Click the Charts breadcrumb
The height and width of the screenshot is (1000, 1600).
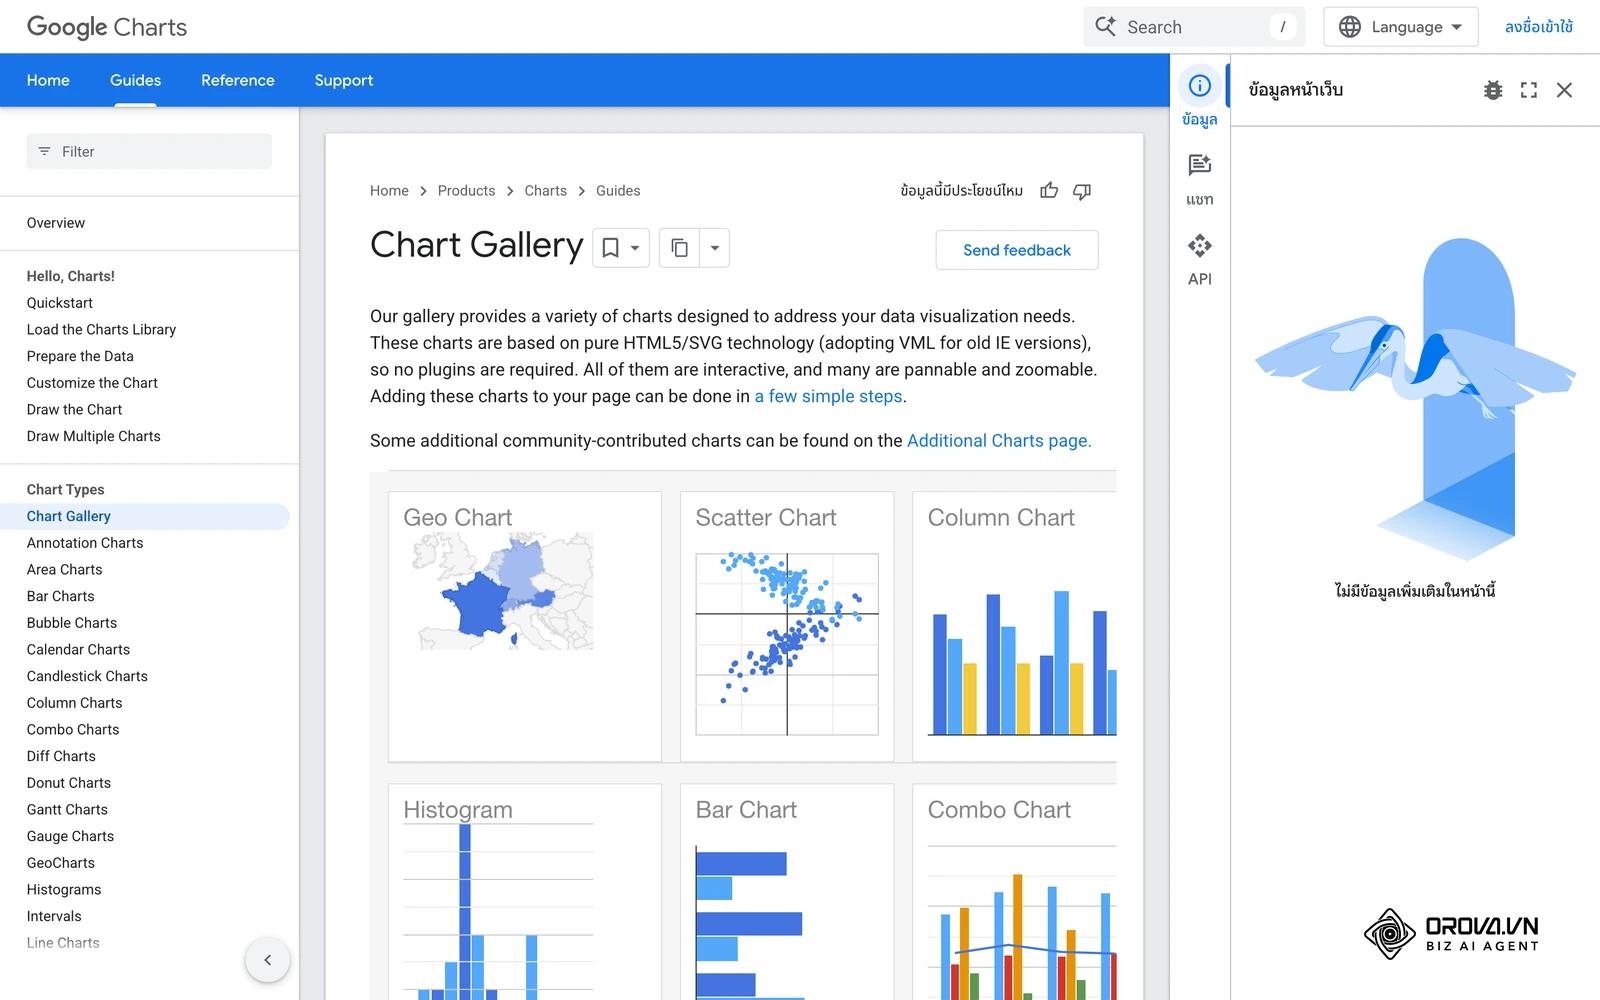(545, 191)
